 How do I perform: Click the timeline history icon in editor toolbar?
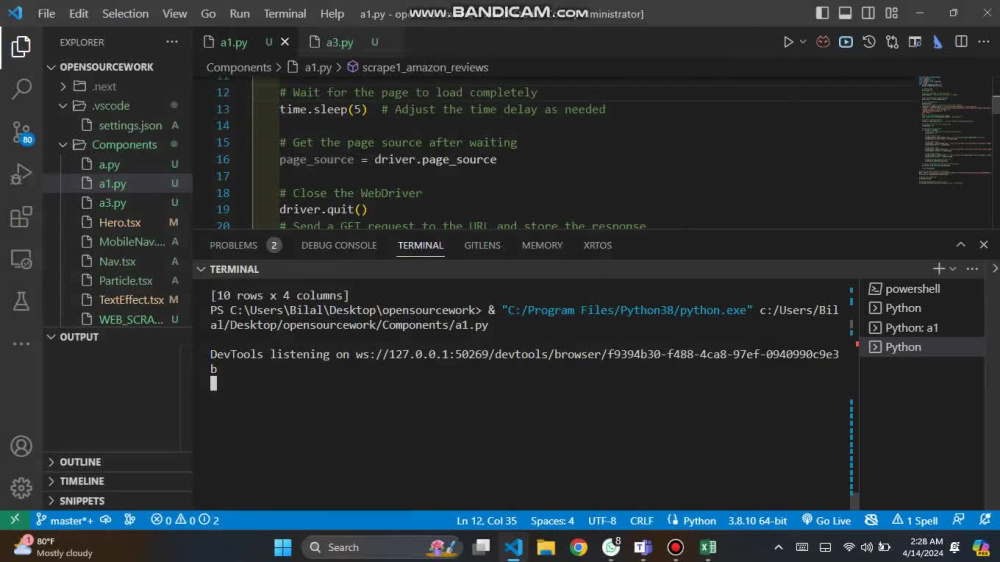(869, 42)
